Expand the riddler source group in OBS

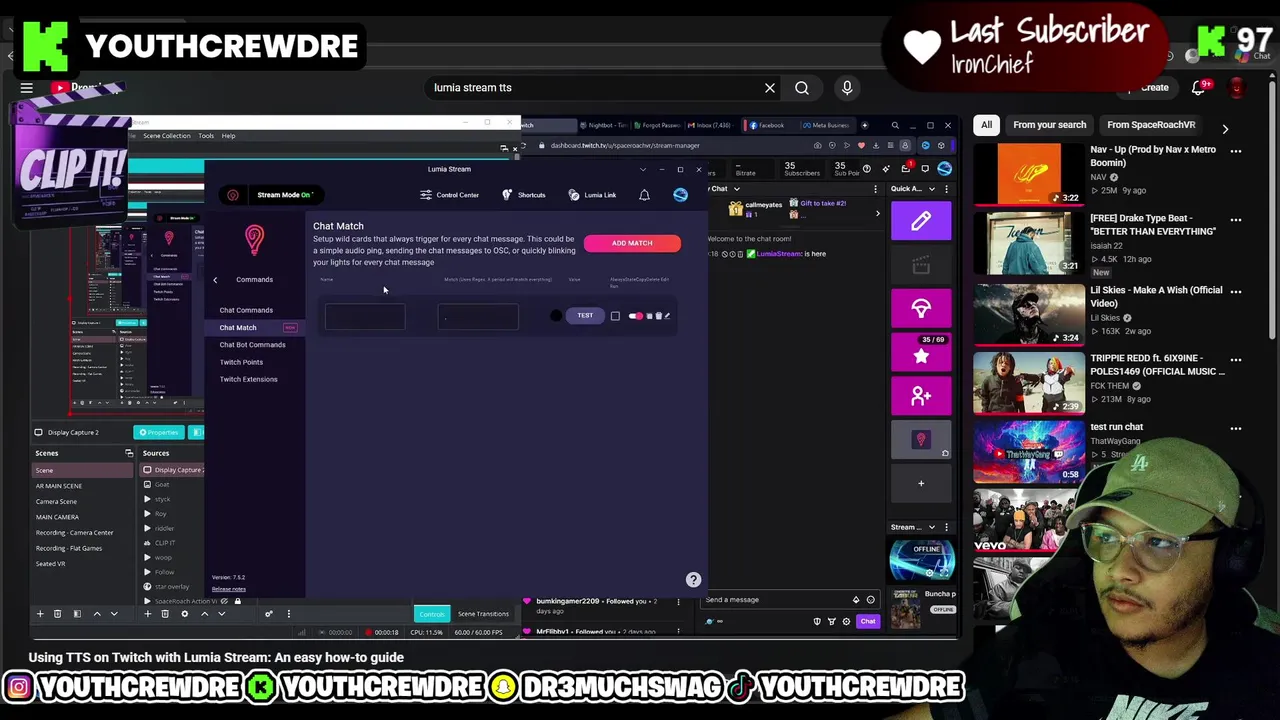[x=147, y=528]
